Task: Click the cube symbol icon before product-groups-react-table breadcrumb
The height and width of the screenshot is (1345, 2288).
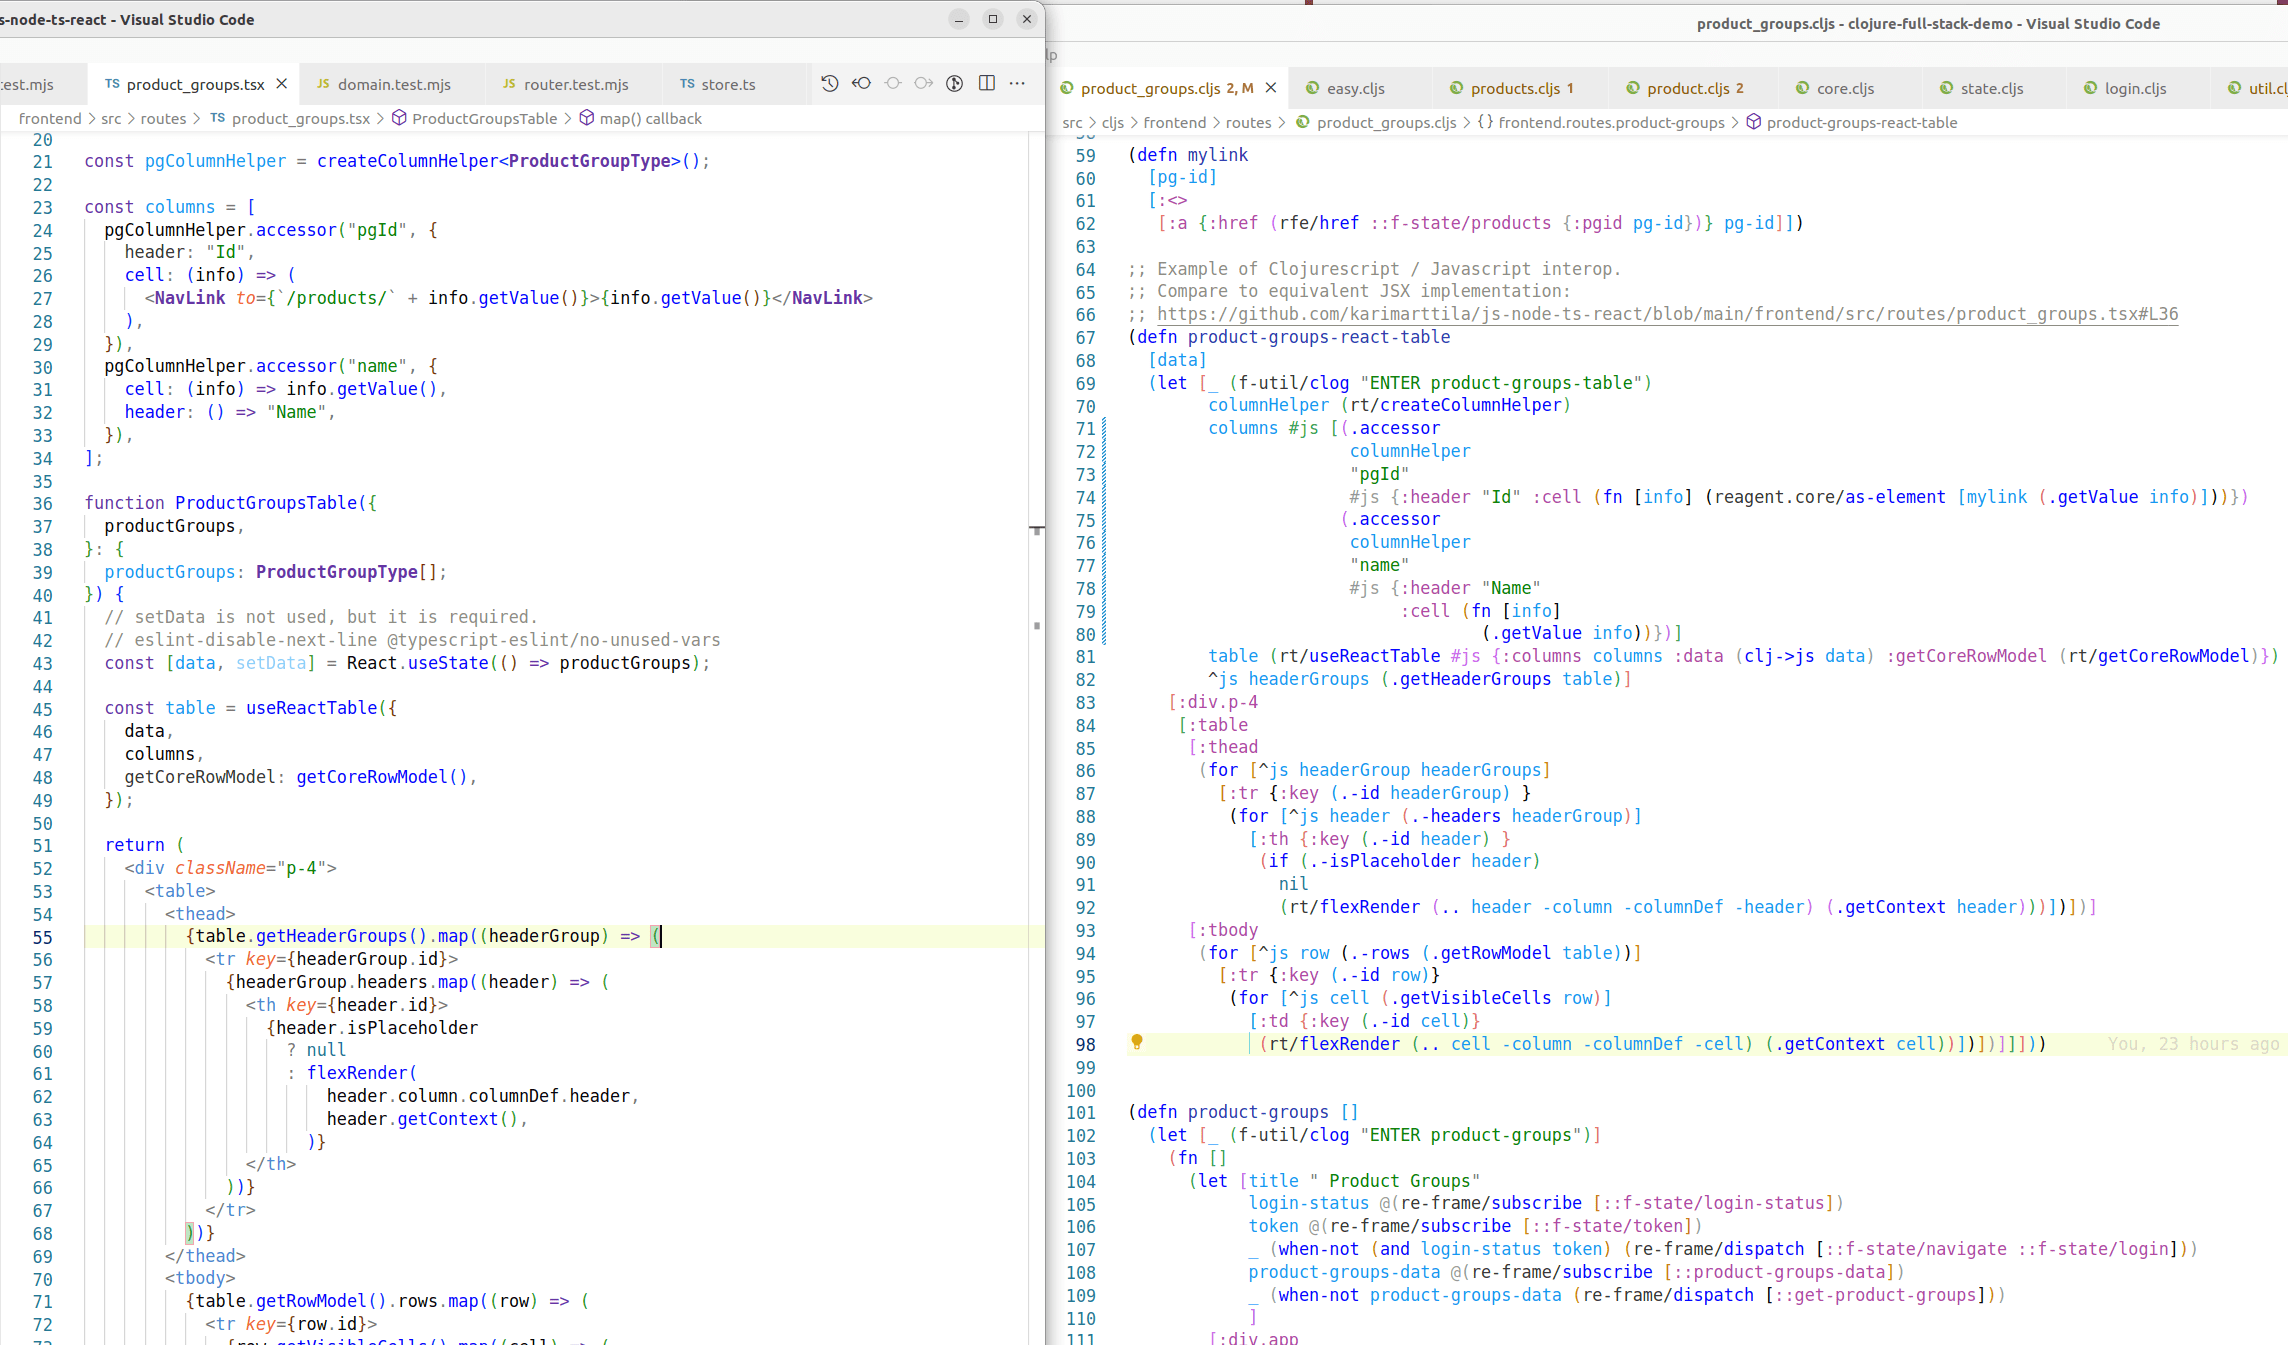Action: click(1755, 121)
